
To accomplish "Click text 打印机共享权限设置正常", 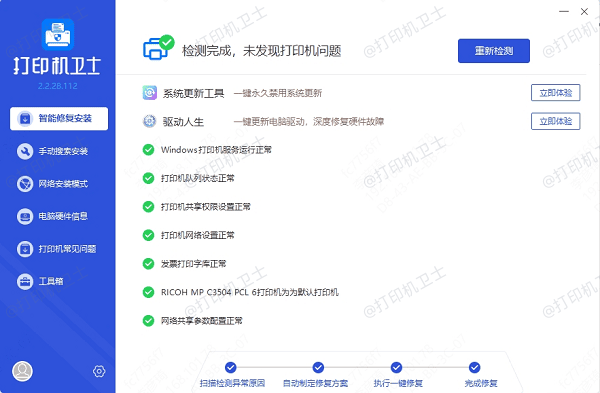I will point(205,207).
